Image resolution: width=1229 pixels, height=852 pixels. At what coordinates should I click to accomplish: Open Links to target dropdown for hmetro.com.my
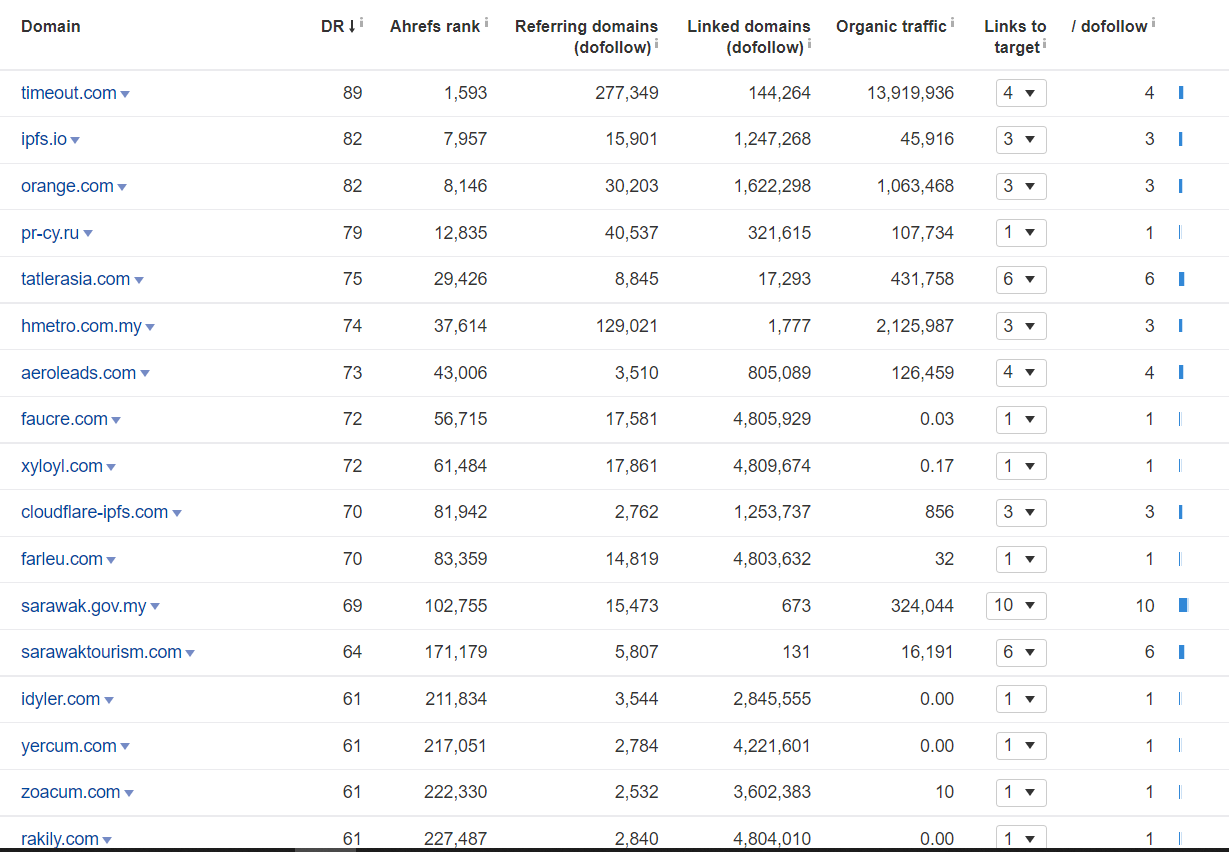pyautogui.click(x=1021, y=326)
